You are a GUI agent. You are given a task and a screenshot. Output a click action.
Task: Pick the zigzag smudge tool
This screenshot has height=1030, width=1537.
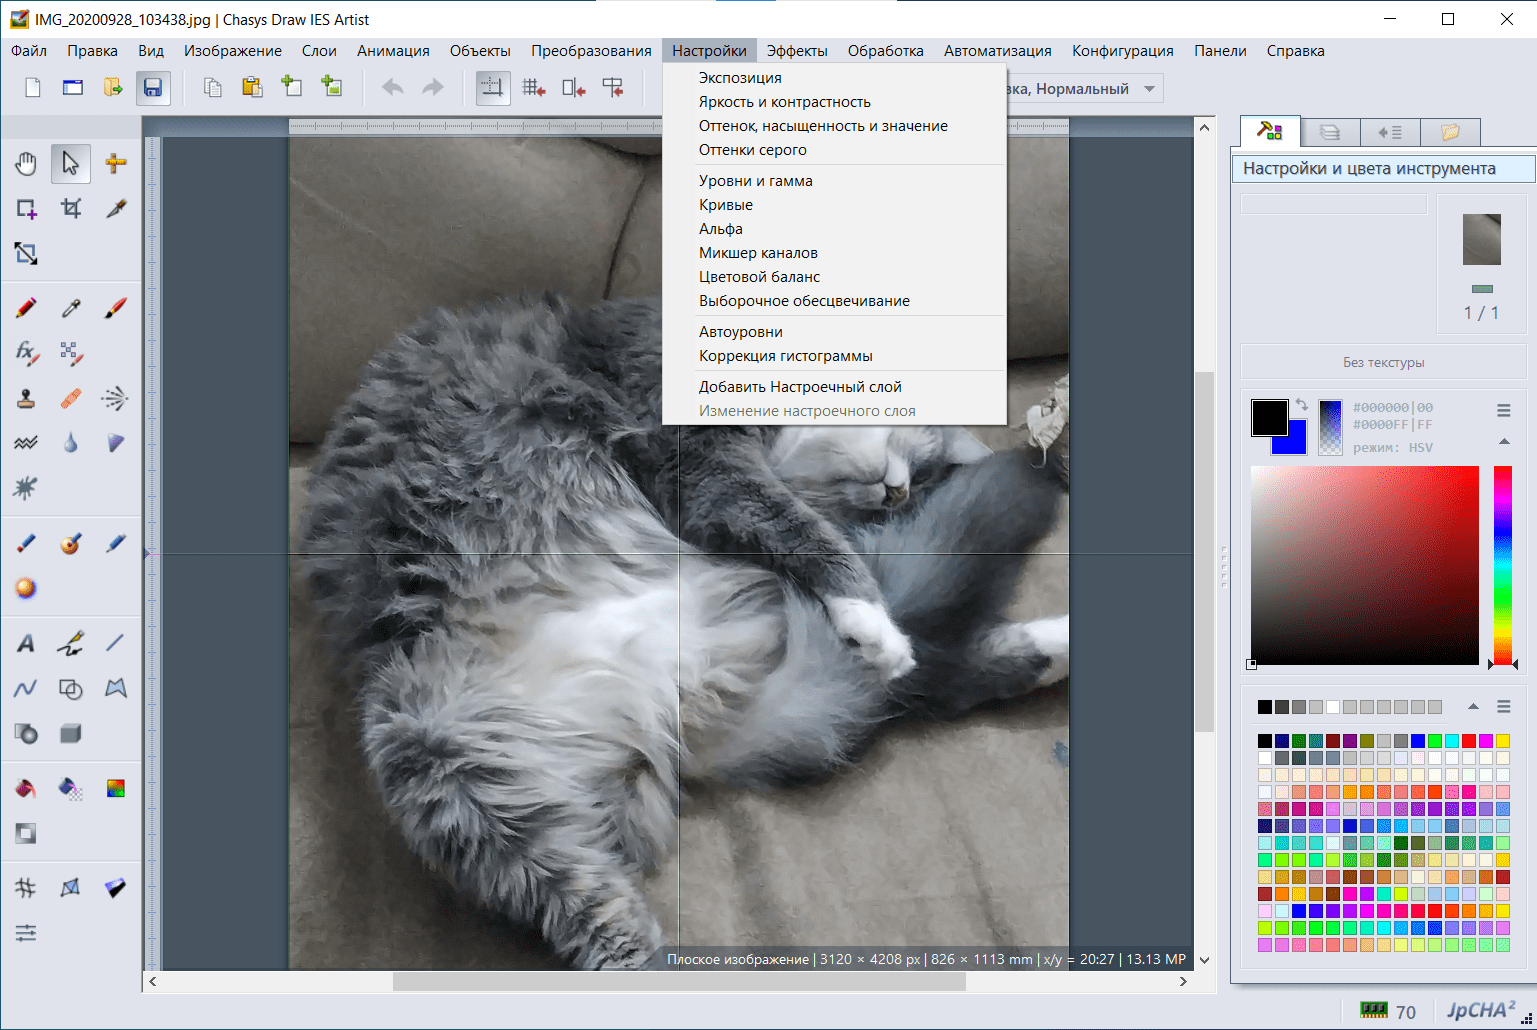(26, 443)
